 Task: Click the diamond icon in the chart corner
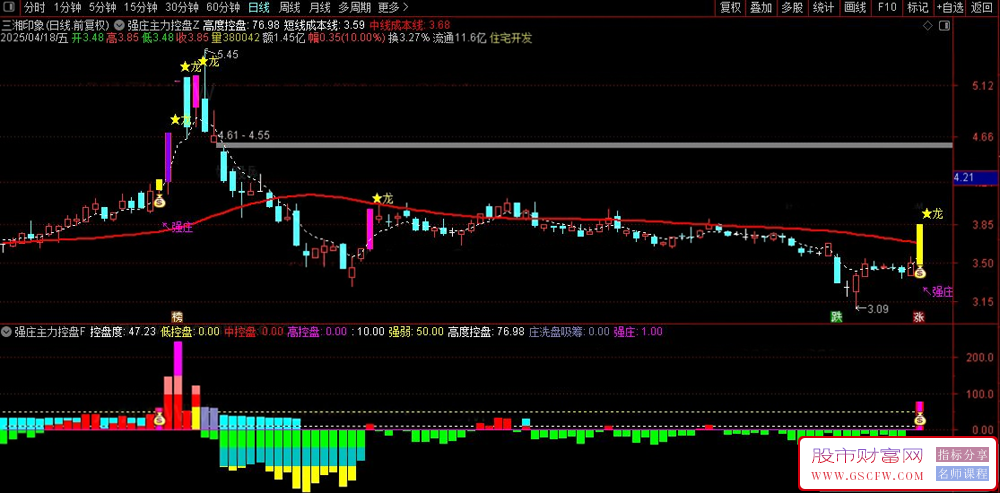[x=928, y=26]
